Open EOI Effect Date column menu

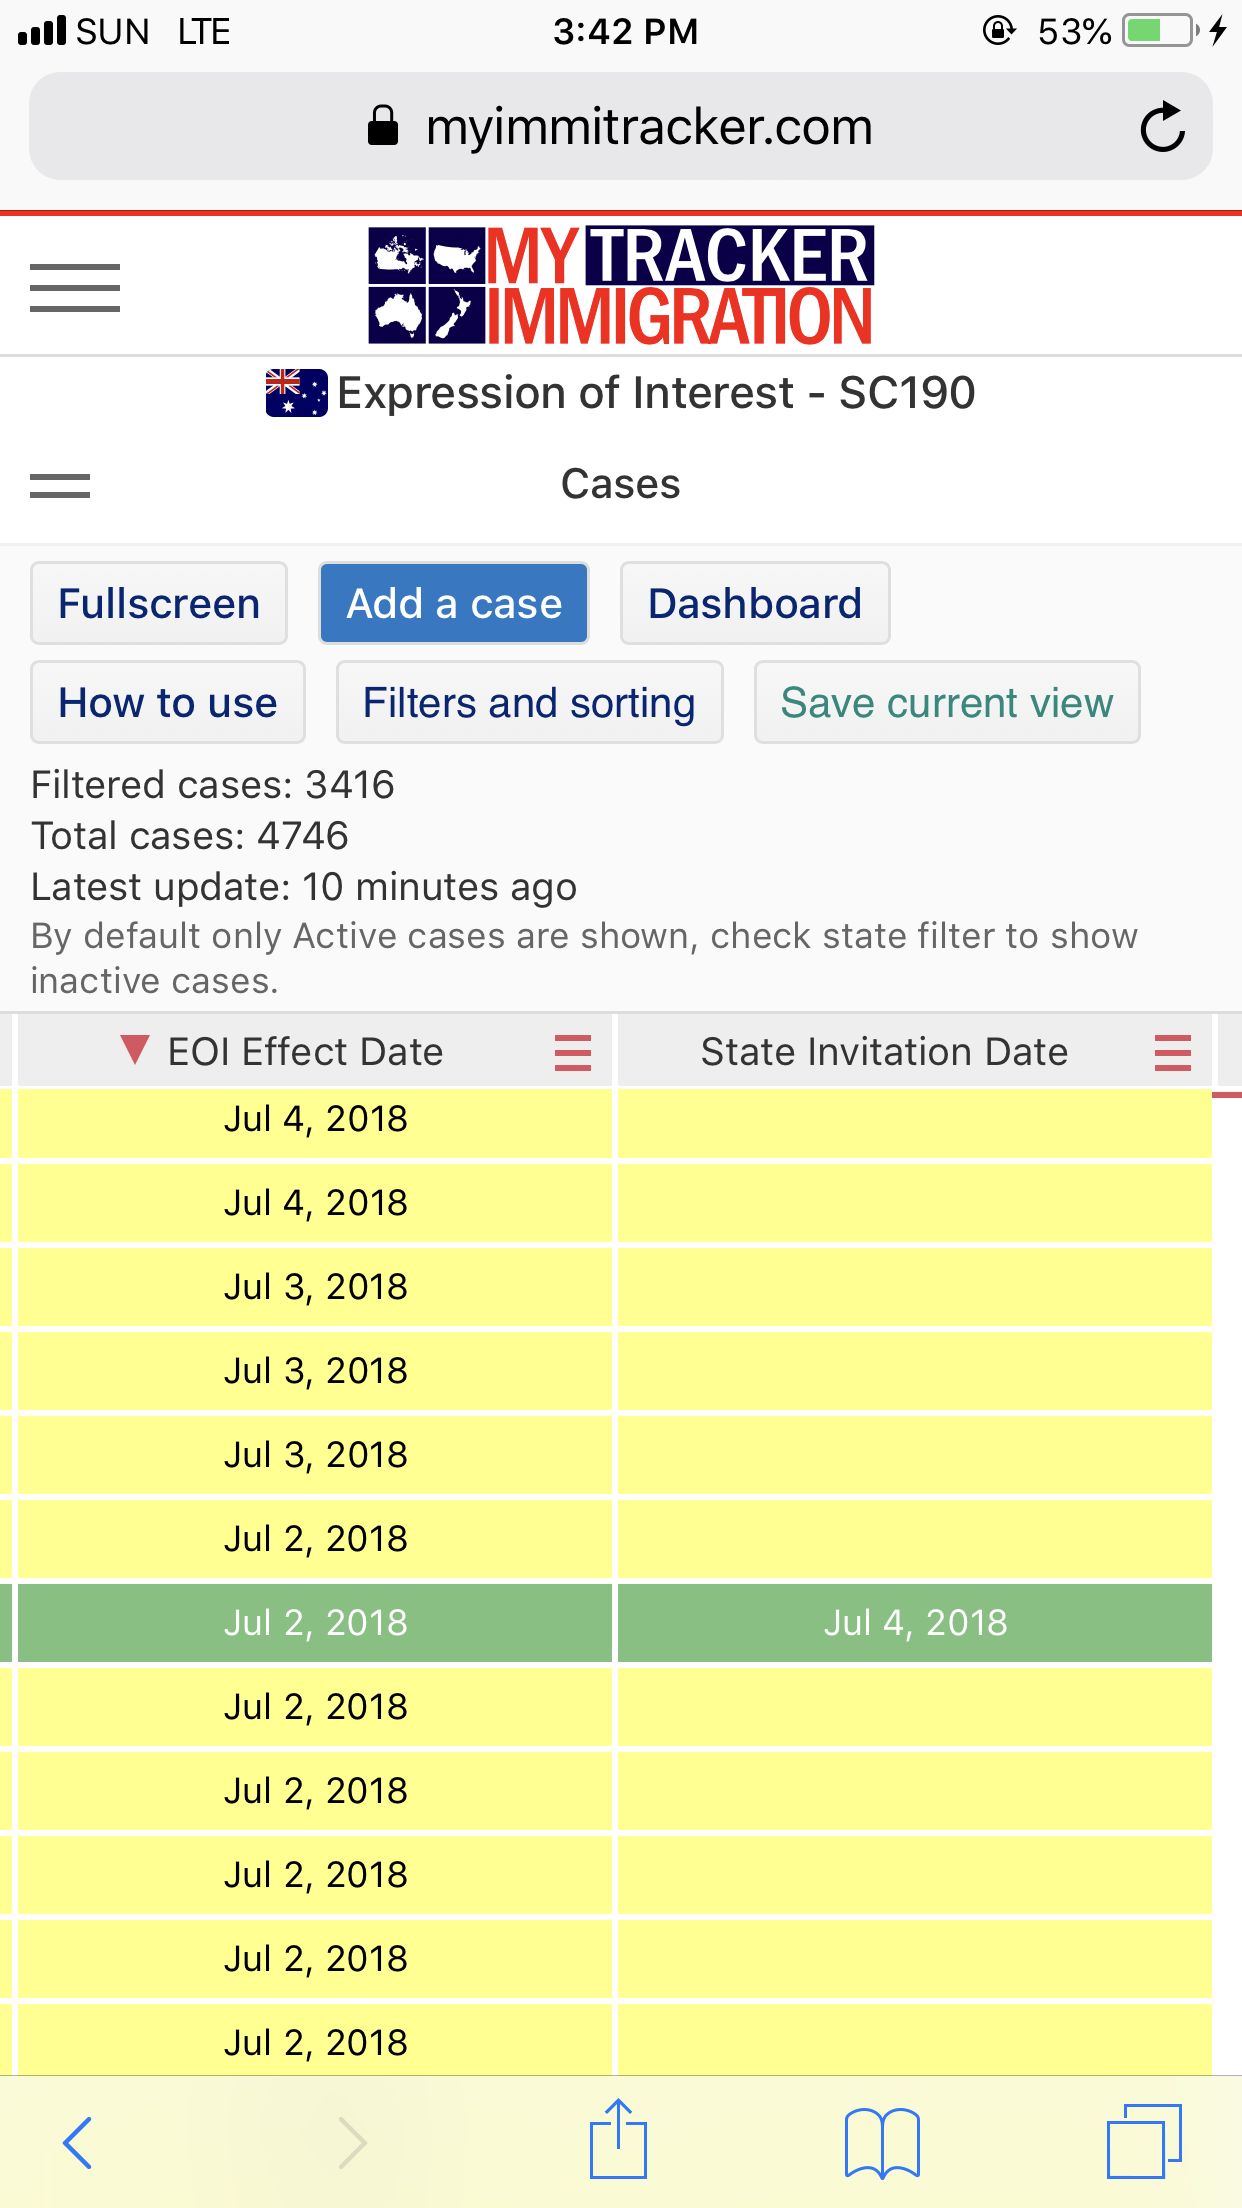[x=573, y=1052]
